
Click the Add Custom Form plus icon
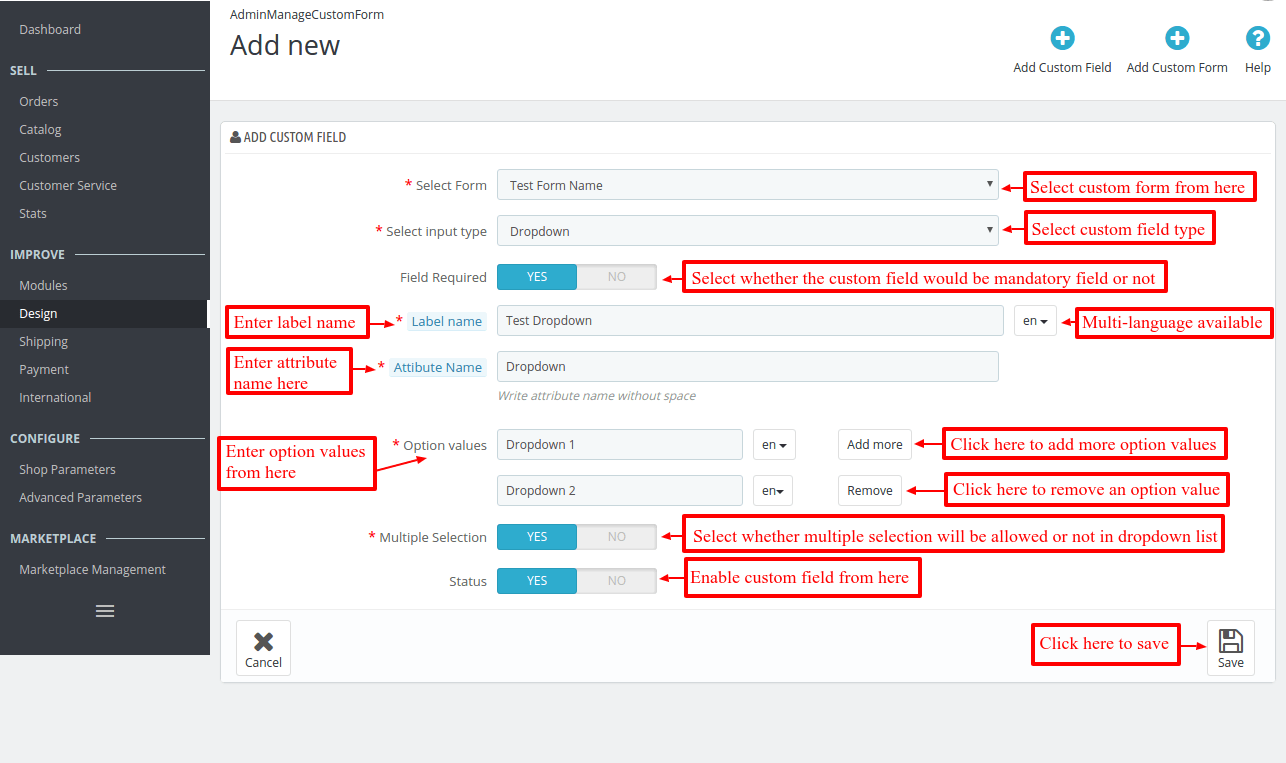click(1177, 36)
